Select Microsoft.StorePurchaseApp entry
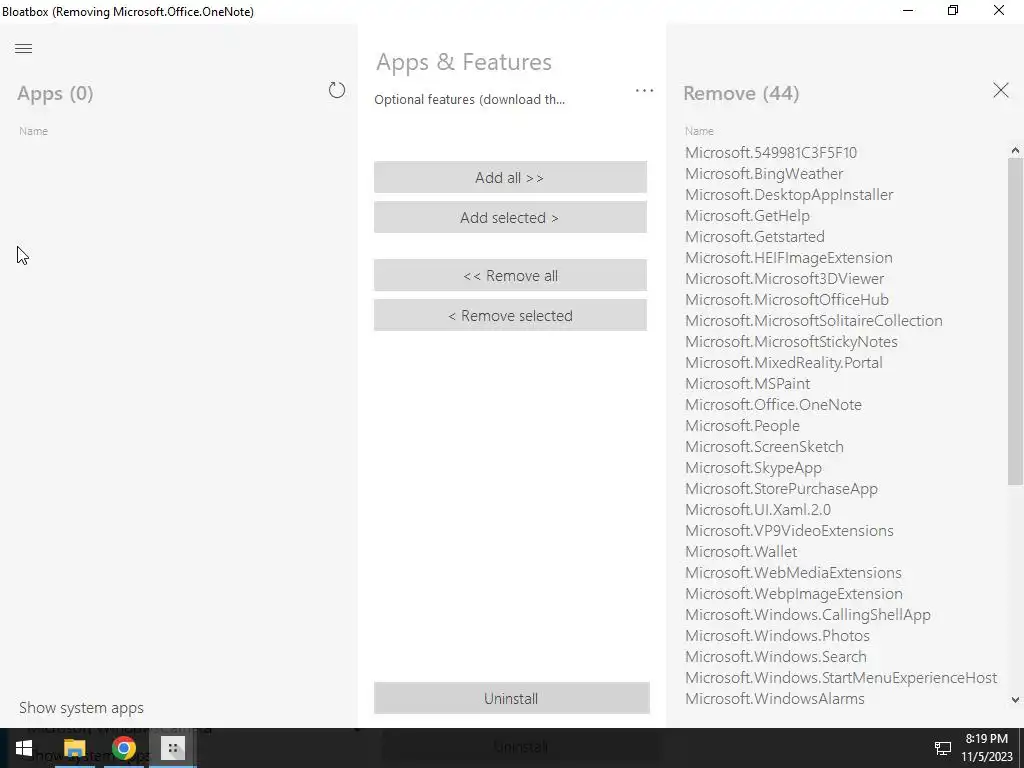1024x768 pixels. [x=781, y=488]
